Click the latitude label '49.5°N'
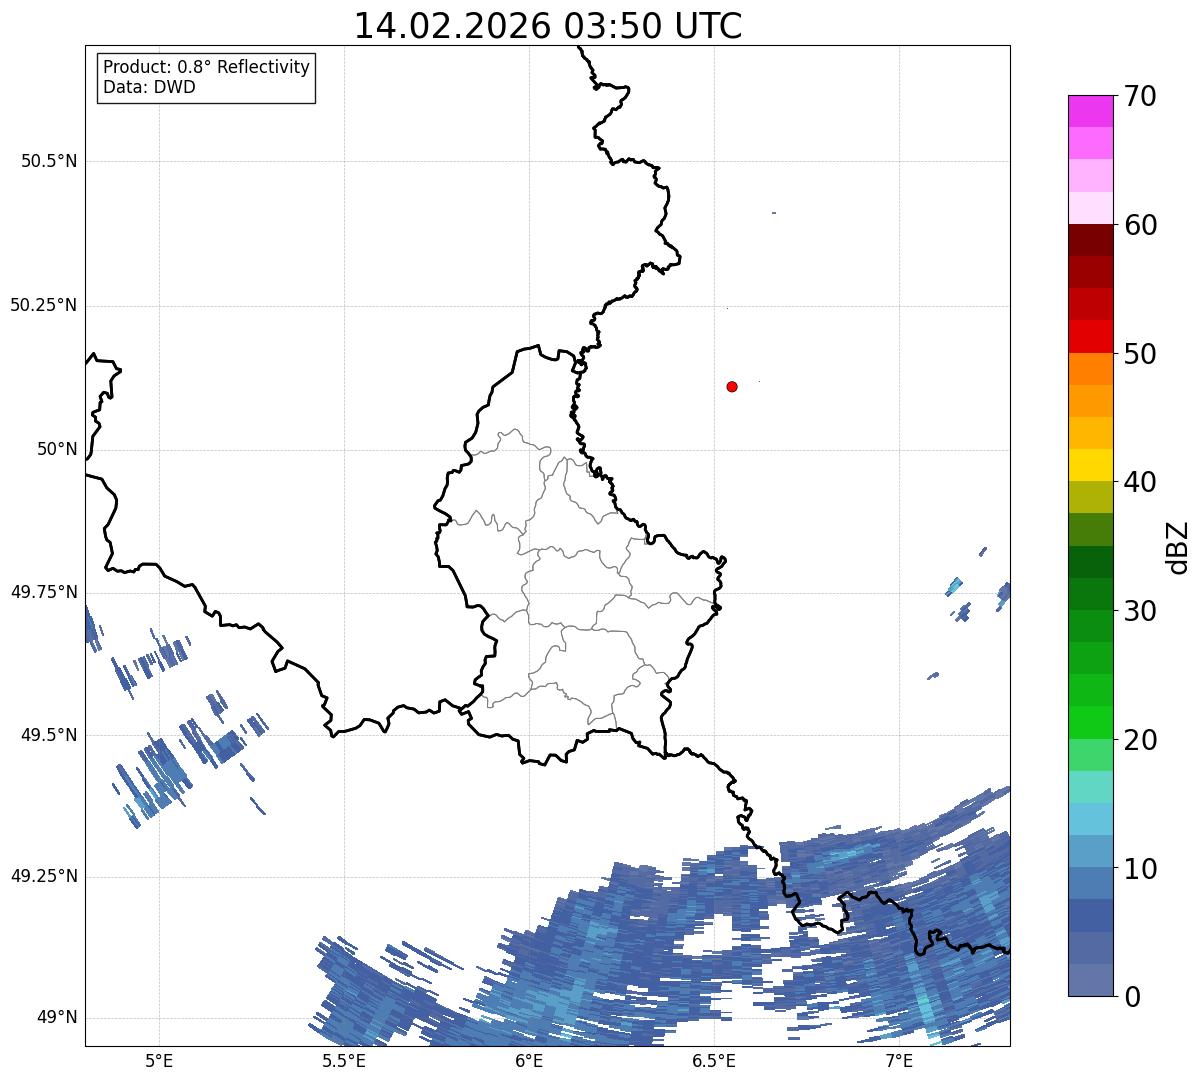1202x1081 pixels. click(x=49, y=735)
